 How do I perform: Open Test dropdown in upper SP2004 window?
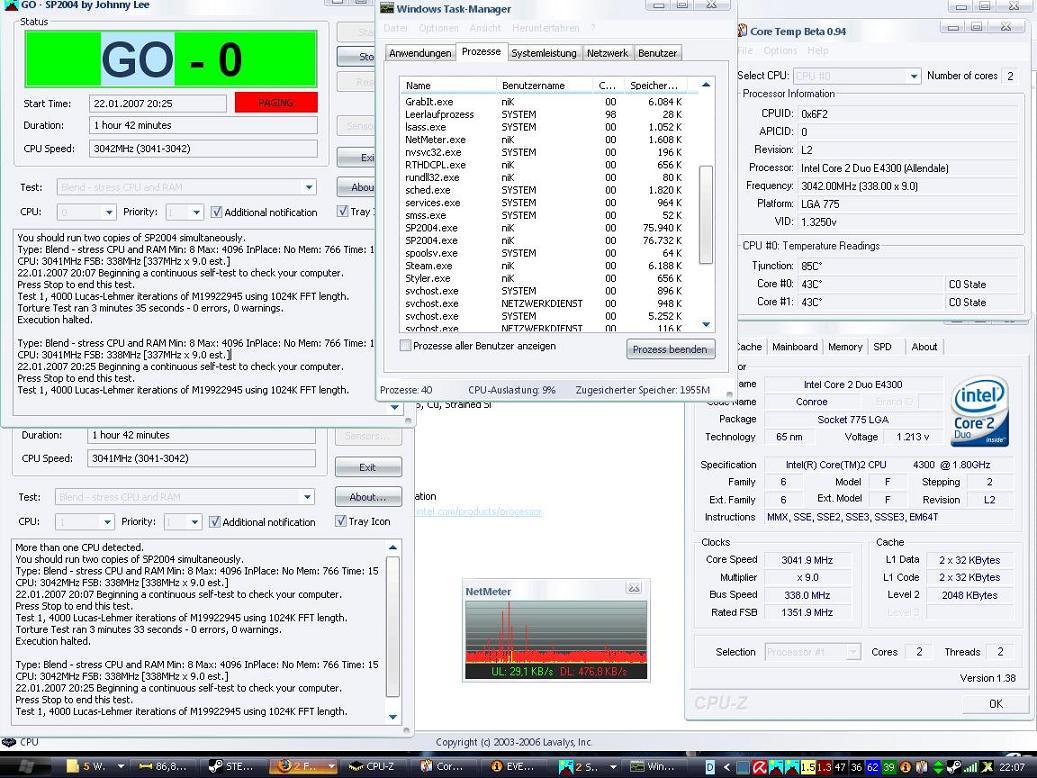tap(308, 187)
